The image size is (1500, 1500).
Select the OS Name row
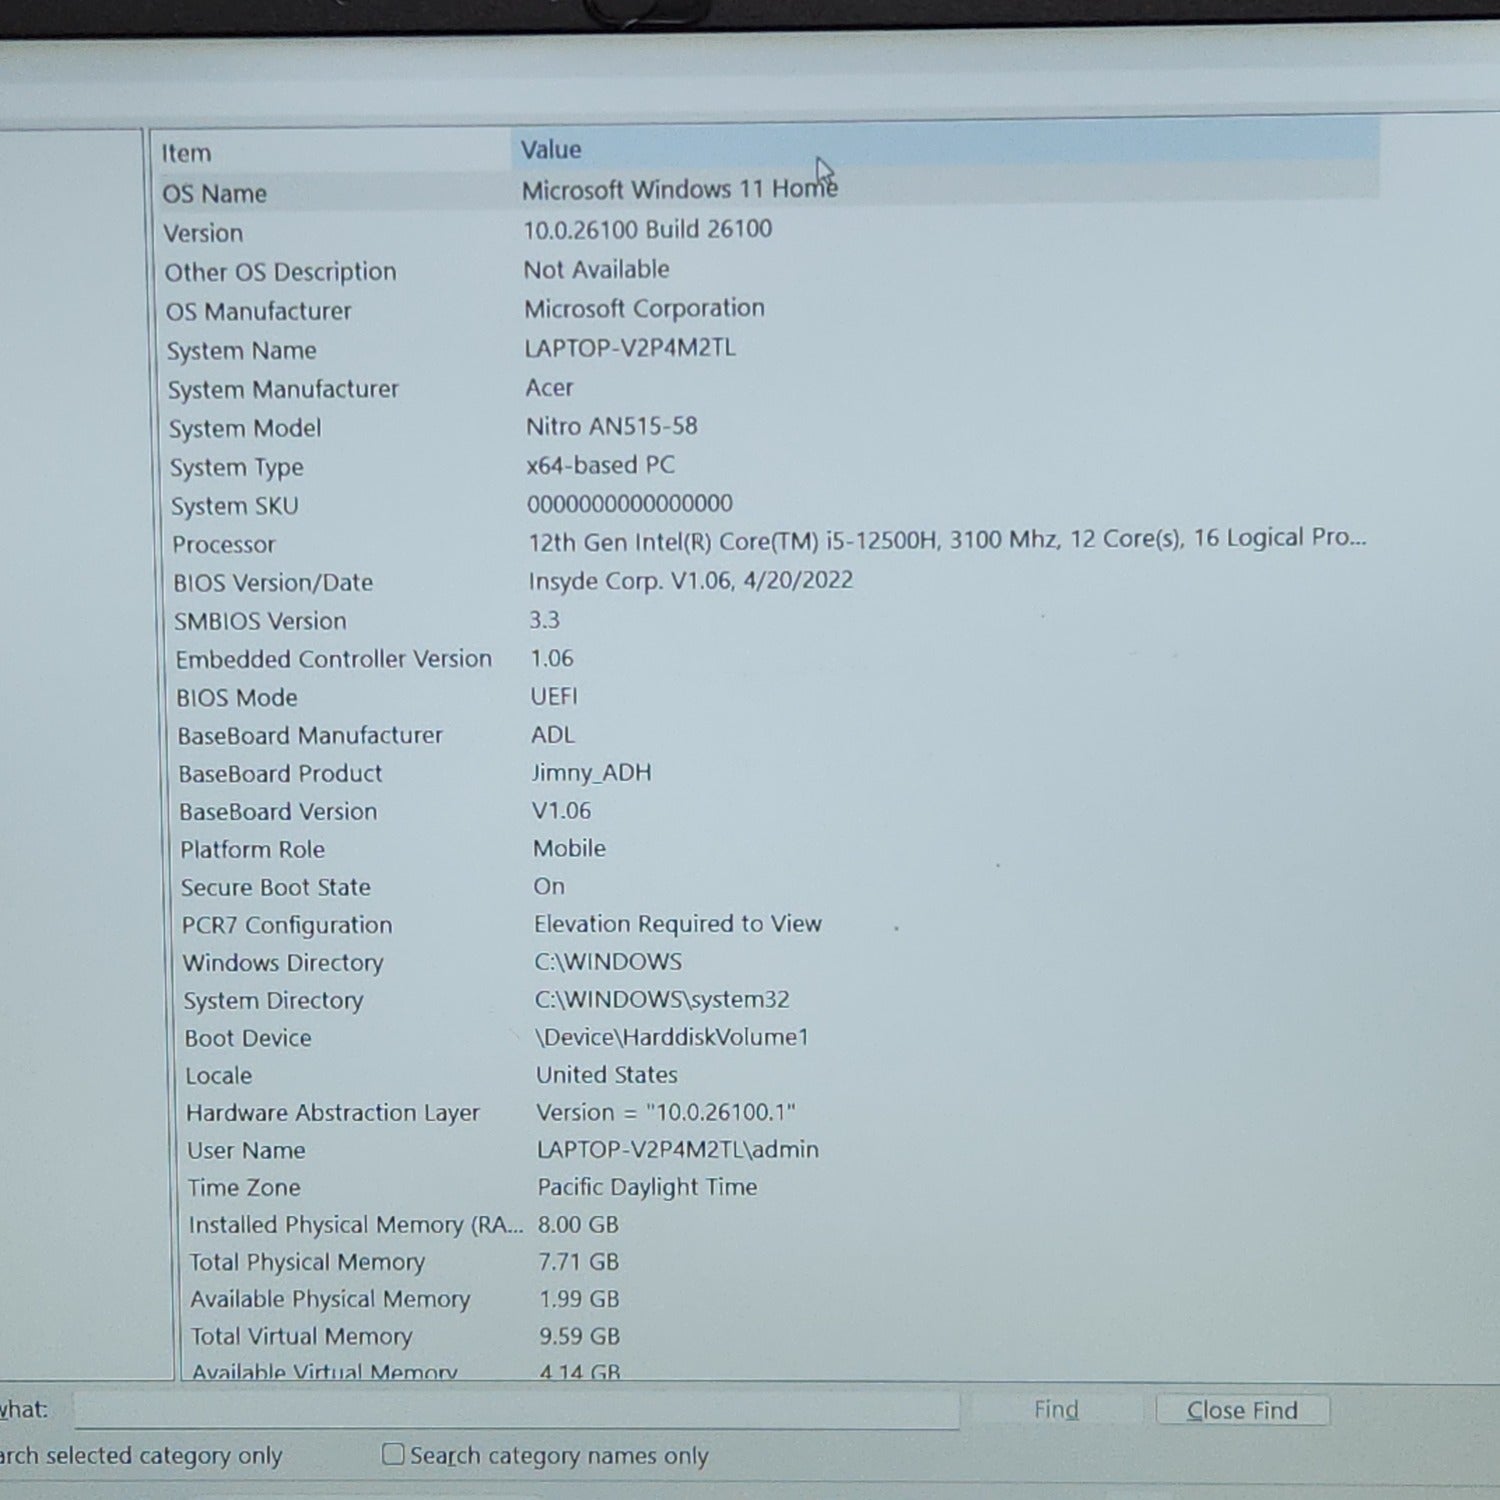pos(215,193)
